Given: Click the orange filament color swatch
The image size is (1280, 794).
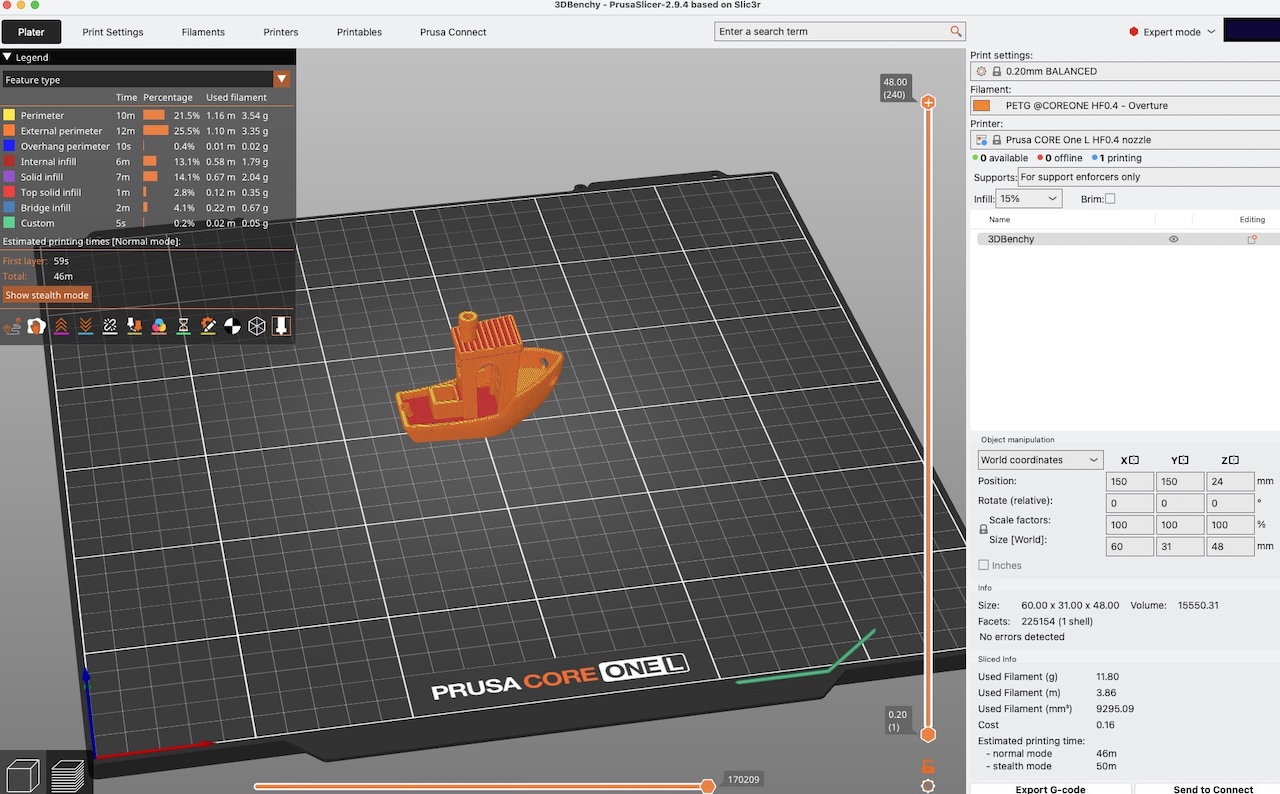Looking at the screenshot, I should pyautogui.click(x=981, y=106).
